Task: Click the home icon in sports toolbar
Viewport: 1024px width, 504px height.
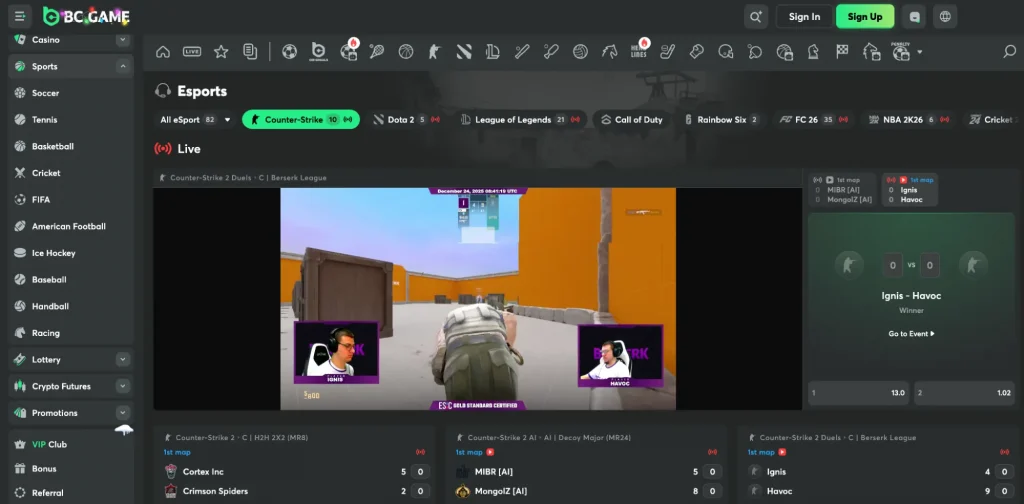Action: click(x=163, y=52)
